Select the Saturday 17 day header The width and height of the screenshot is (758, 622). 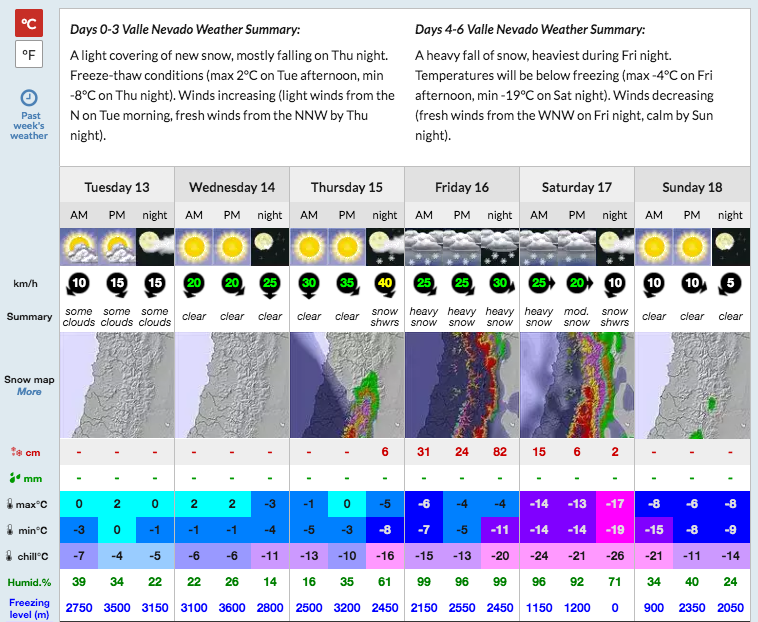[x=577, y=187]
